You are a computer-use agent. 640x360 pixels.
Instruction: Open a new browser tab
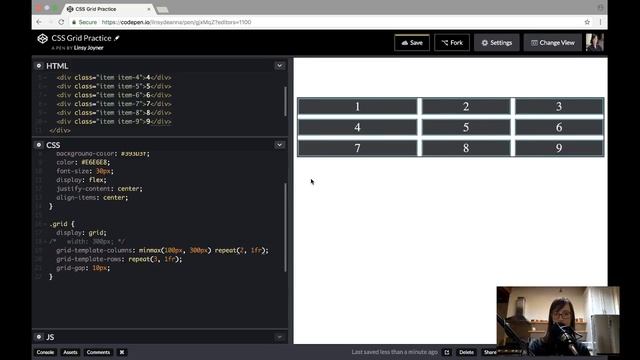(x=162, y=9)
